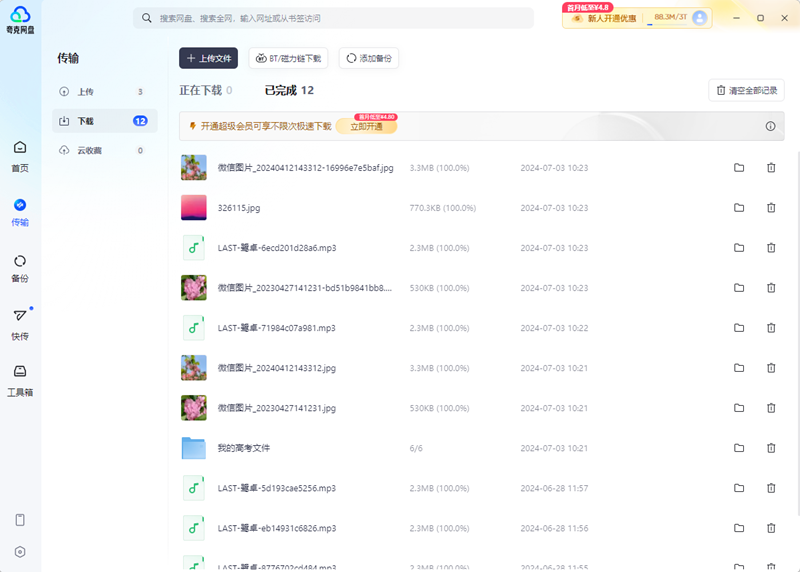Open folder for LAST-凳桌-71984c07a981.mp3
Screen dimensions: 800x572
739,328
